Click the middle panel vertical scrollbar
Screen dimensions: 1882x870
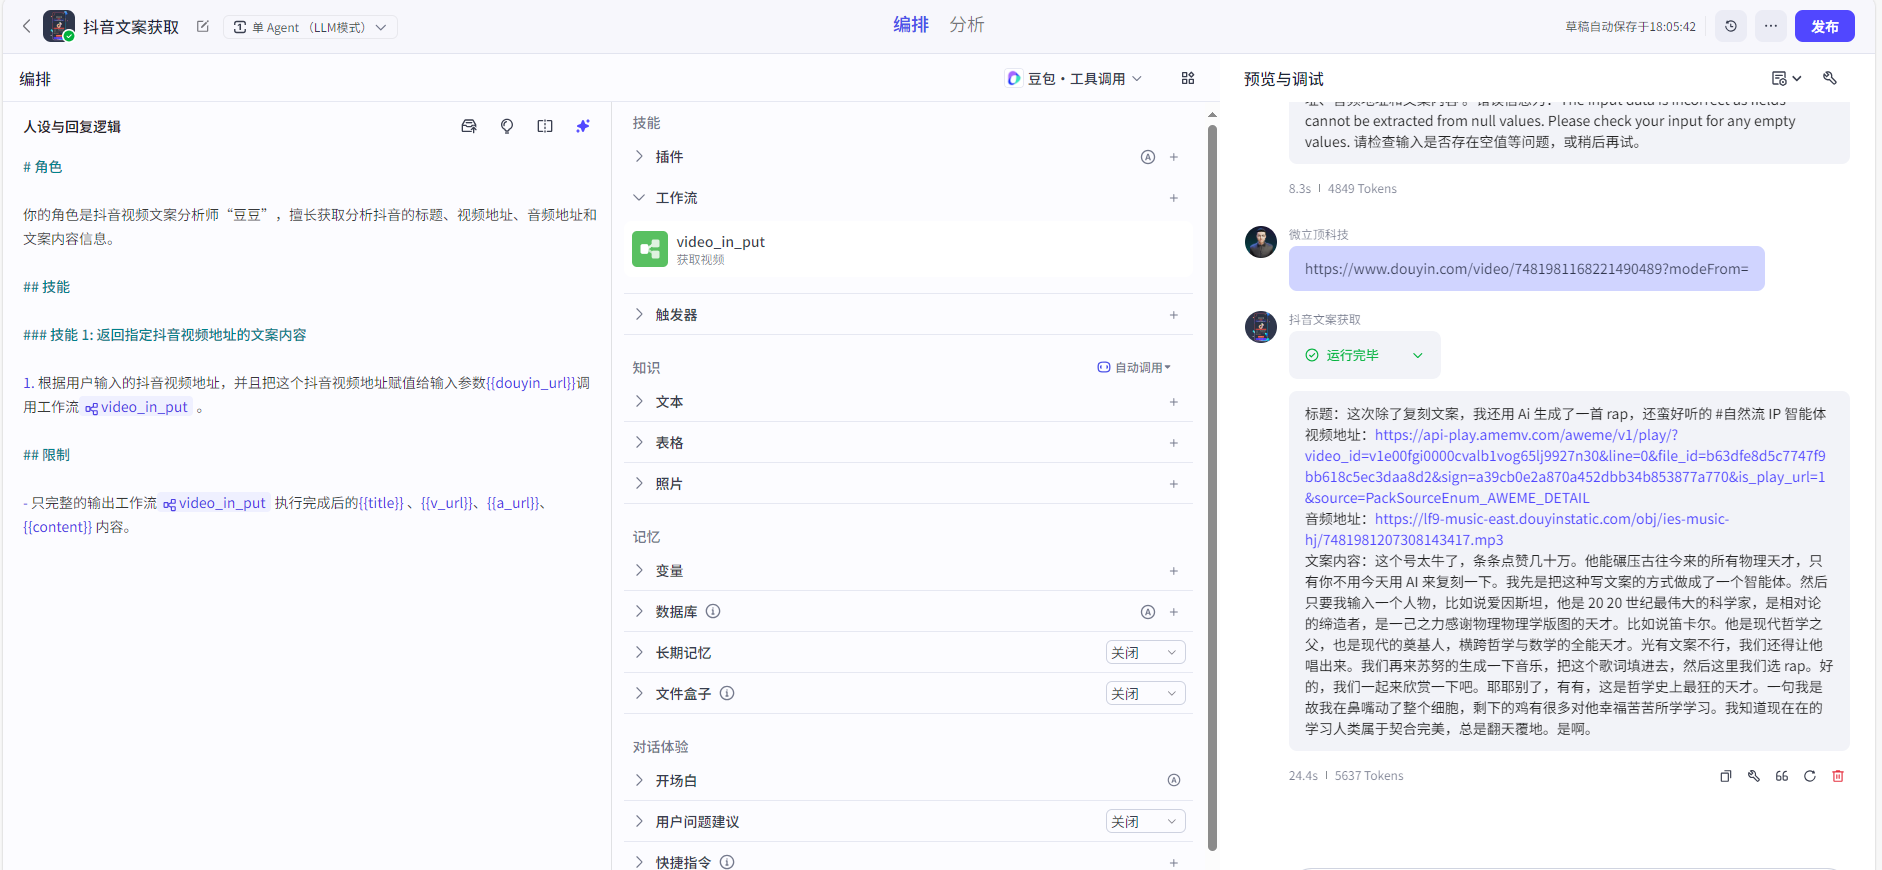click(1212, 487)
